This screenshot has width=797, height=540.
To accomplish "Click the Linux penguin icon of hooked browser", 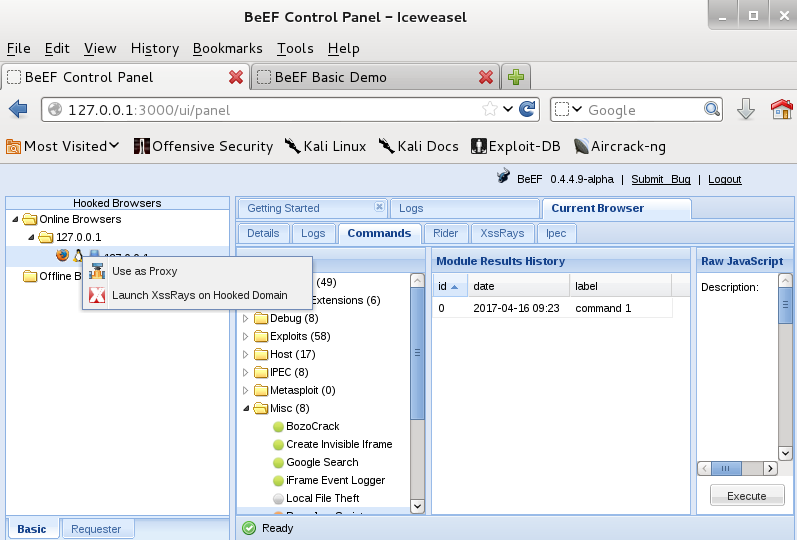I will 78,255.
